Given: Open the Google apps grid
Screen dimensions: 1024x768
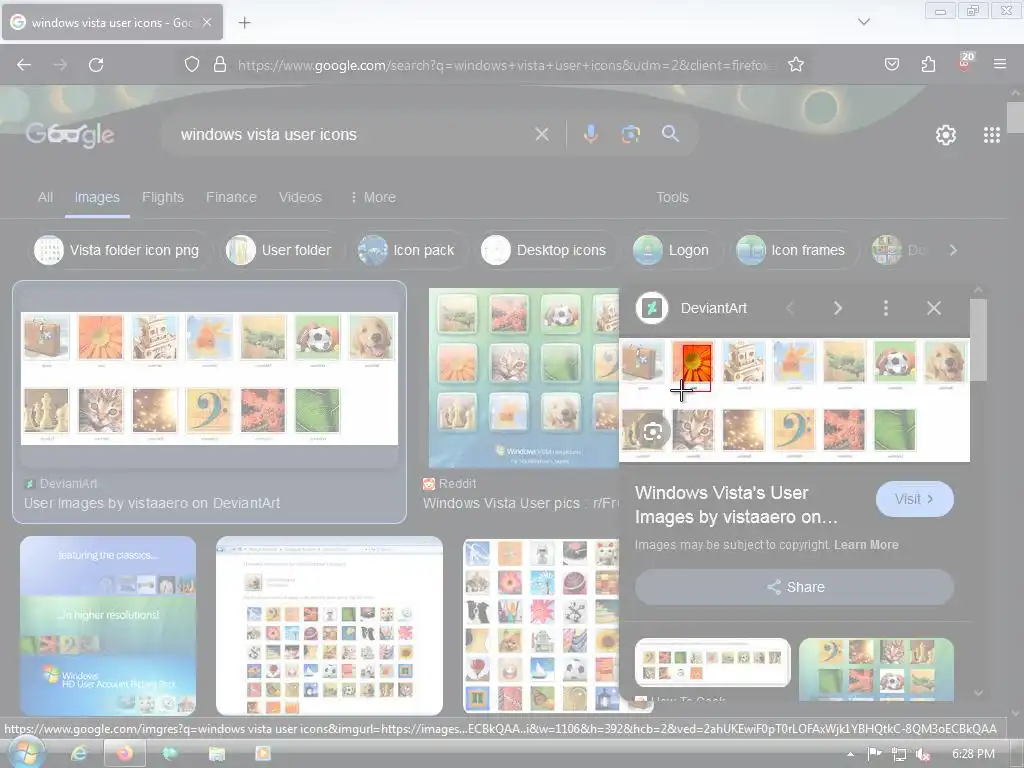Looking at the screenshot, I should tap(992, 135).
